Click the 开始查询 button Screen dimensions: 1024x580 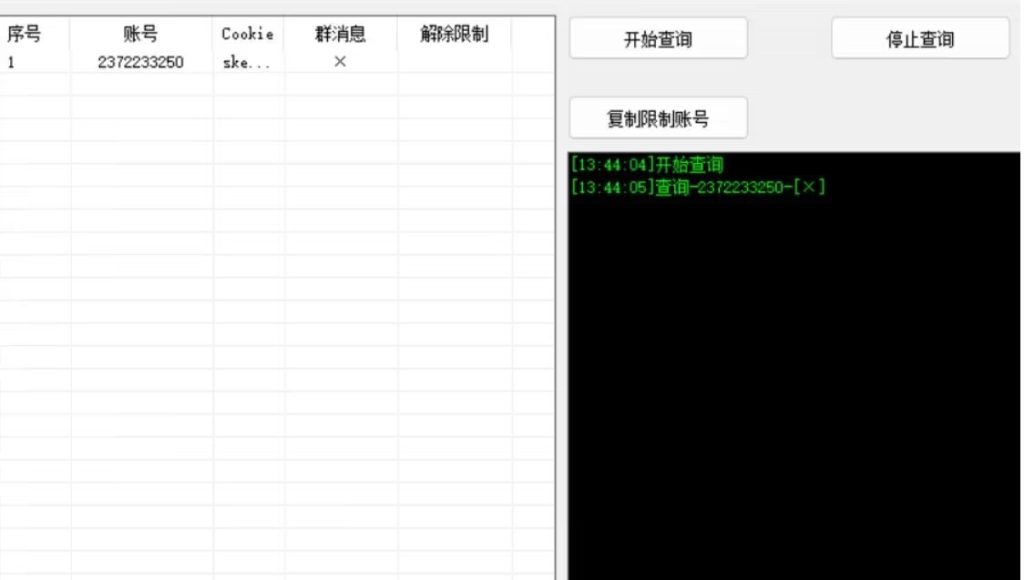click(658, 39)
